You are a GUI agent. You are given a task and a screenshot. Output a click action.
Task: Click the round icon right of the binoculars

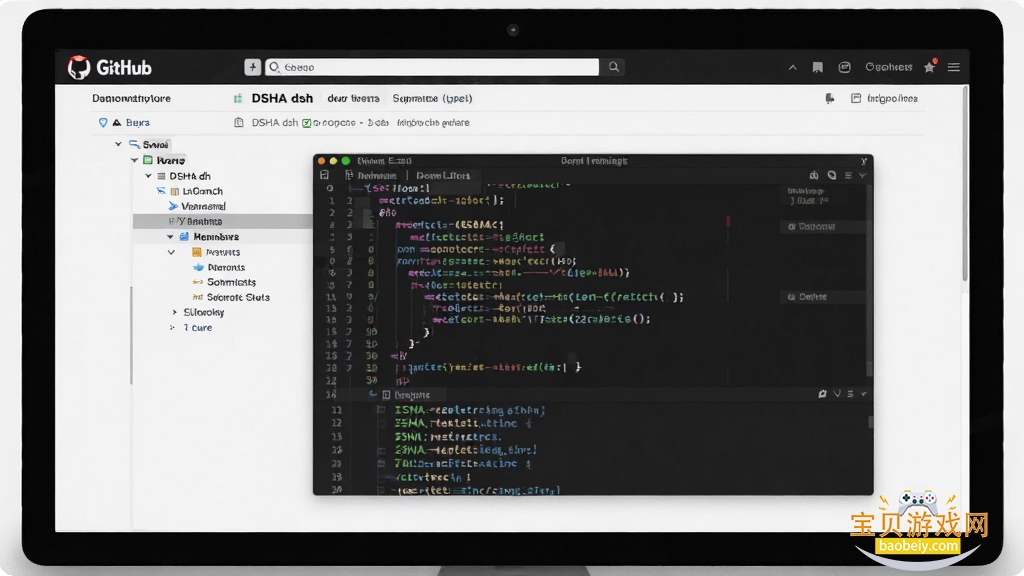[x=832, y=175]
